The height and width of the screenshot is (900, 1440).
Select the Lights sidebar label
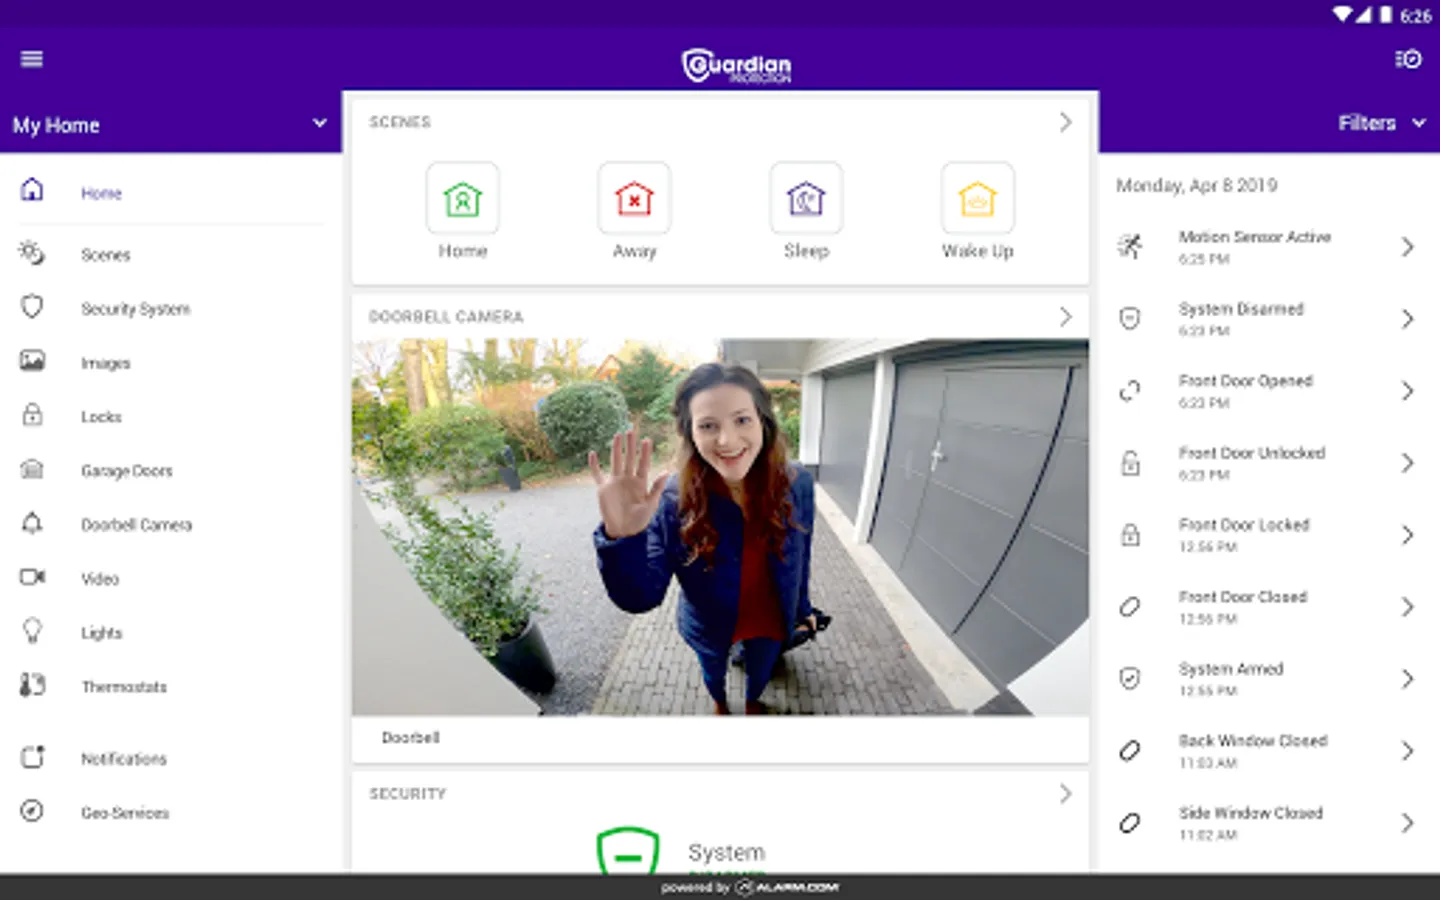[x=101, y=633]
